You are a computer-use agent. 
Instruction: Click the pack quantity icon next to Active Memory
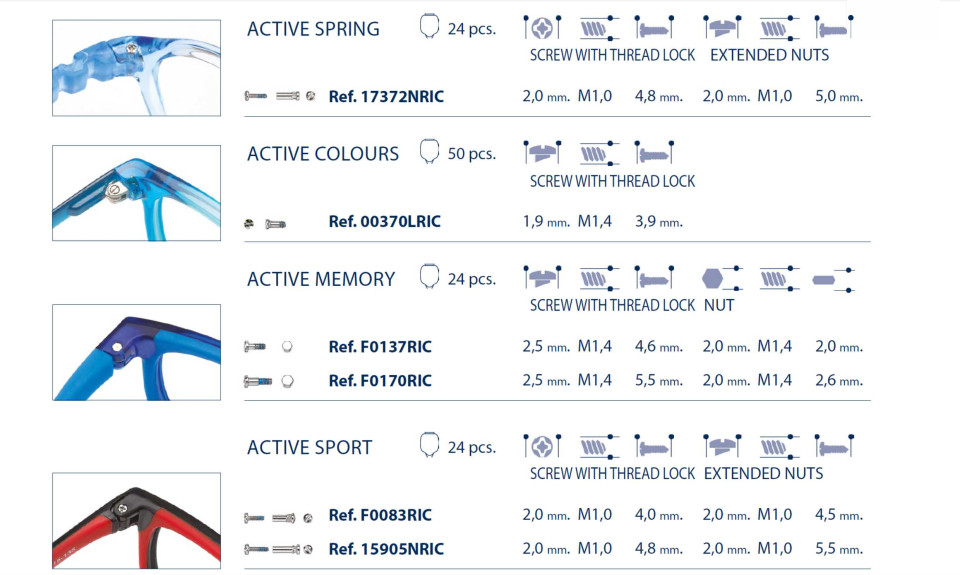pyautogui.click(x=430, y=277)
